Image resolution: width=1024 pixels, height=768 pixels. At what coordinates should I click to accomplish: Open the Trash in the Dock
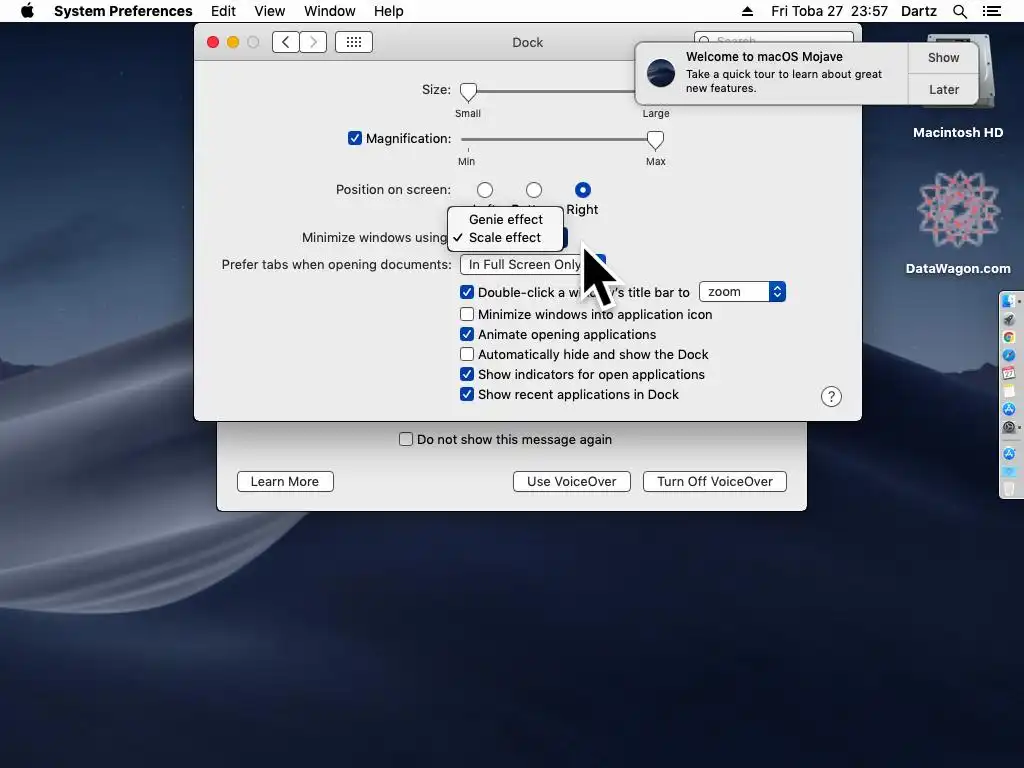[1009, 488]
